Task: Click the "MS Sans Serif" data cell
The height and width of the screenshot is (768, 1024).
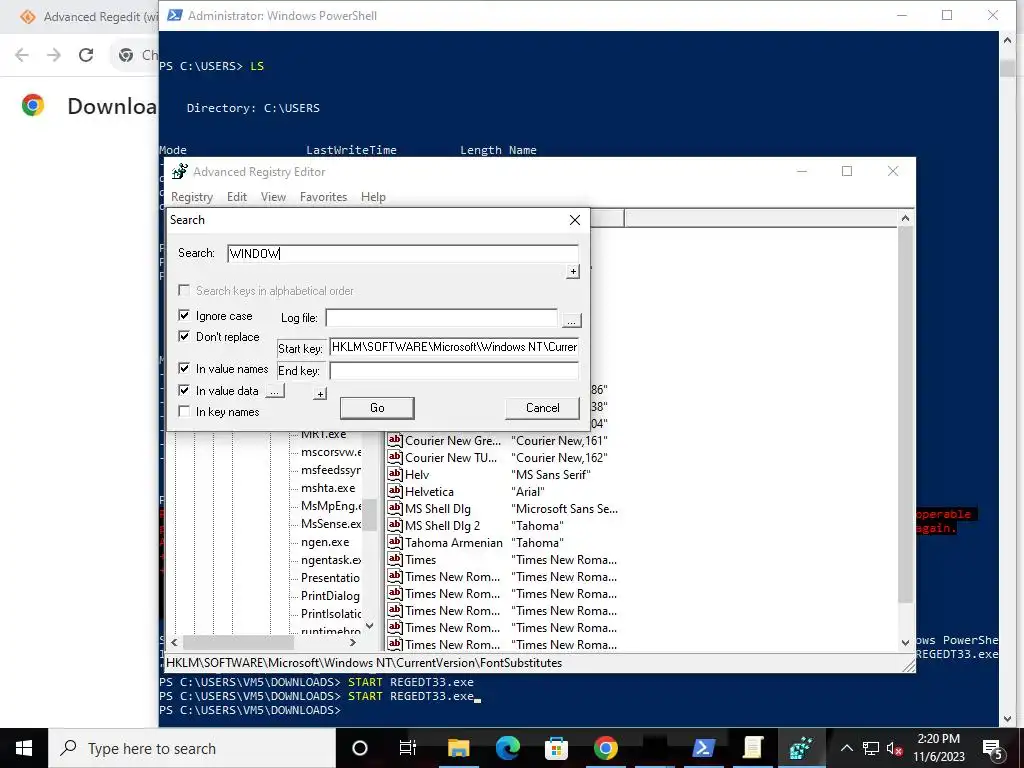Action: pyautogui.click(x=551, y=474)
